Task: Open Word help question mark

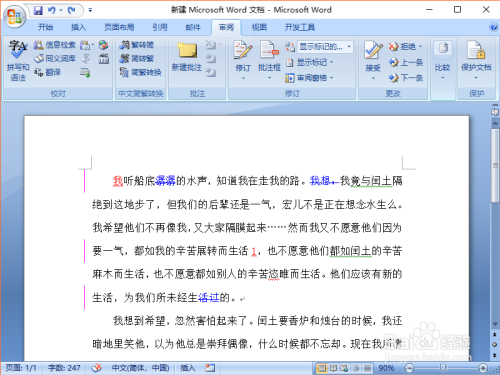Action: coord(493,27)
